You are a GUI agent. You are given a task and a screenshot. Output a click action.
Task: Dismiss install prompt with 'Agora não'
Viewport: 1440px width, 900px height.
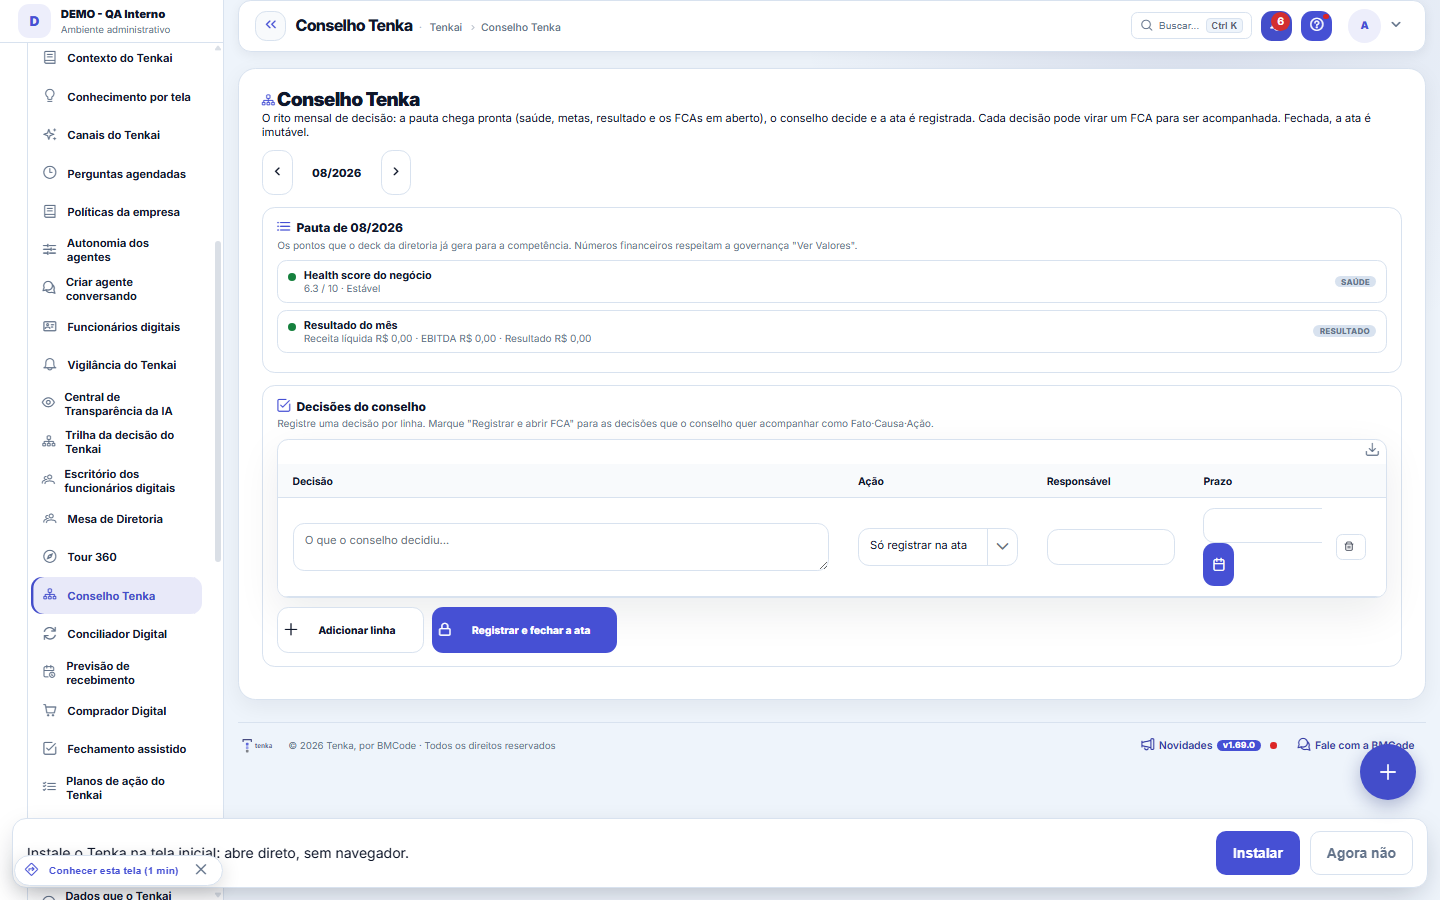(1361, 853)
